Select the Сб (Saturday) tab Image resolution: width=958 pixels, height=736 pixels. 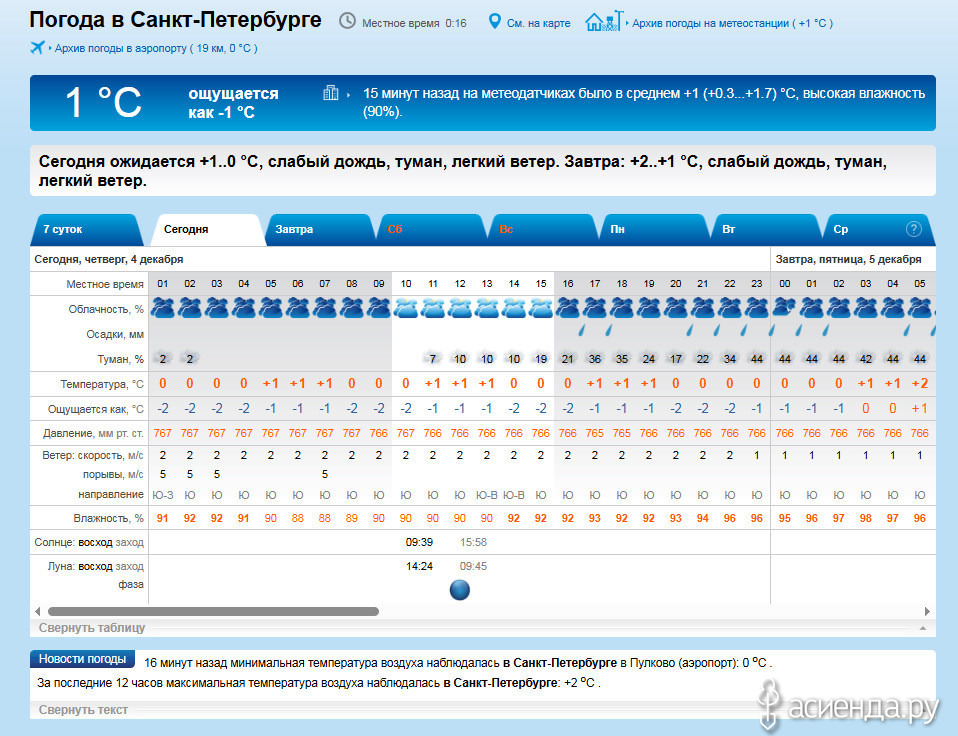pos(395,229)
